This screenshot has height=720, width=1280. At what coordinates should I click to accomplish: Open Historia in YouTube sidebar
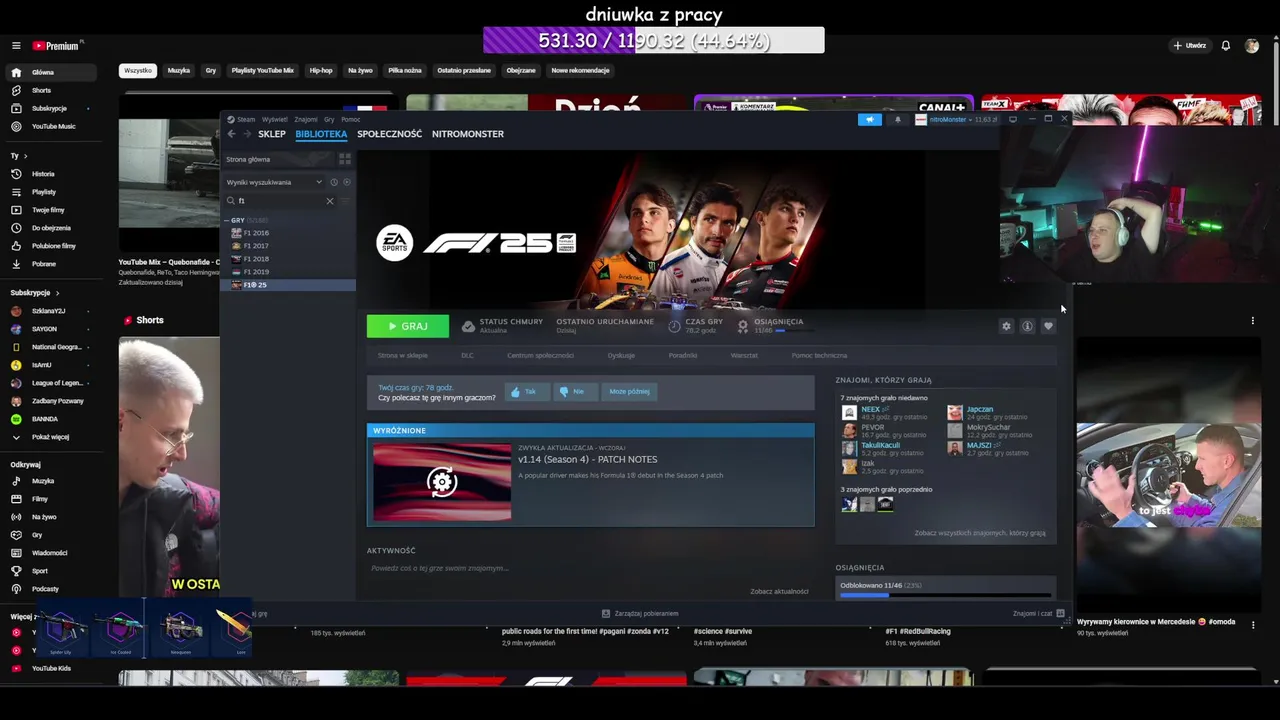tap(50, 174)
